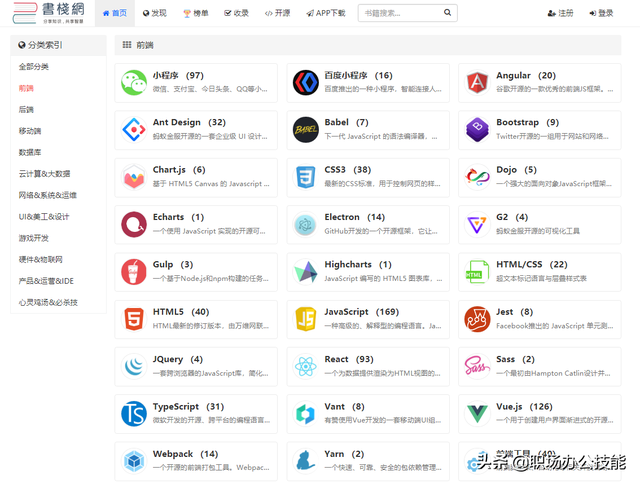Click the 注册 register link
Screen dimensions: 640x484
coord(560,13)
